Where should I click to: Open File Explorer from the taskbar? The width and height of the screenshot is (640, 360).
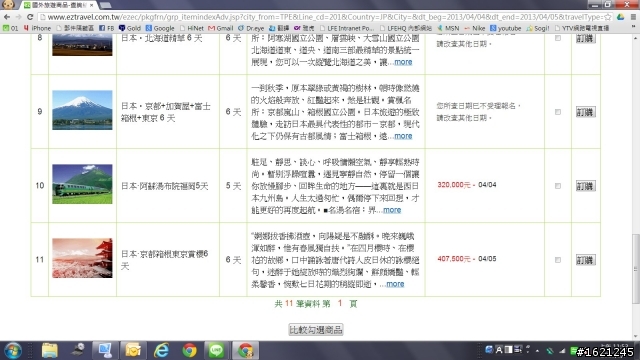tap(50, 351)
